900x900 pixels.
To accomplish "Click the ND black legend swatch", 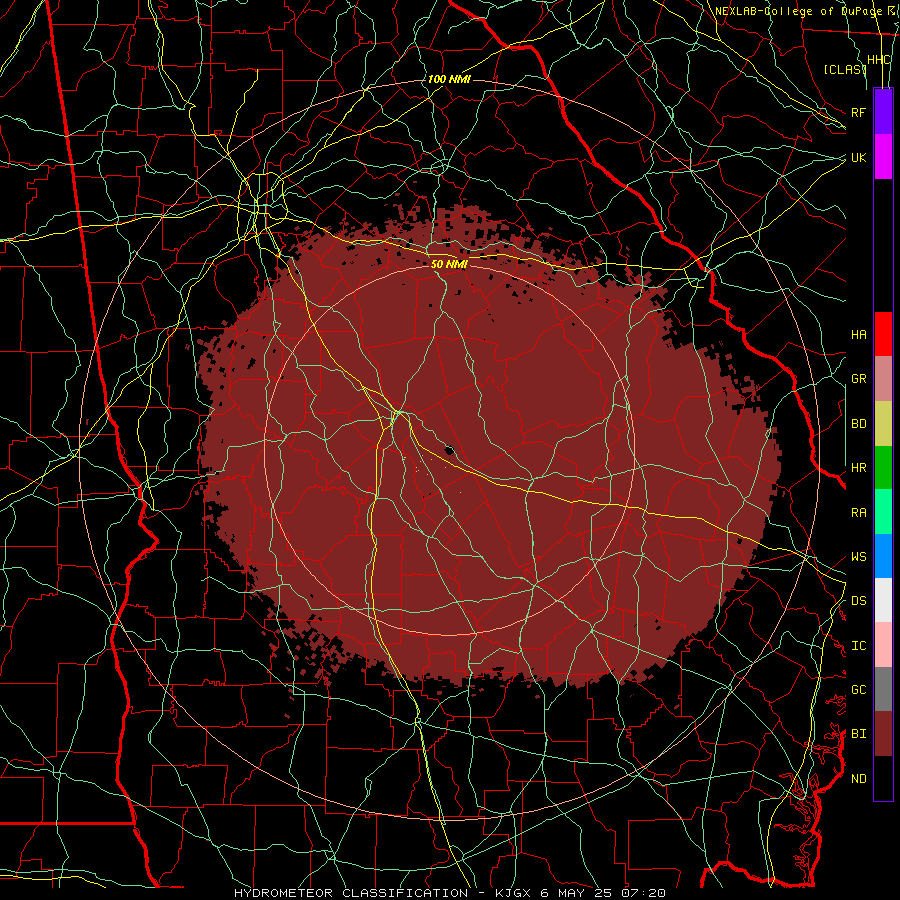I will pos(883,778).
